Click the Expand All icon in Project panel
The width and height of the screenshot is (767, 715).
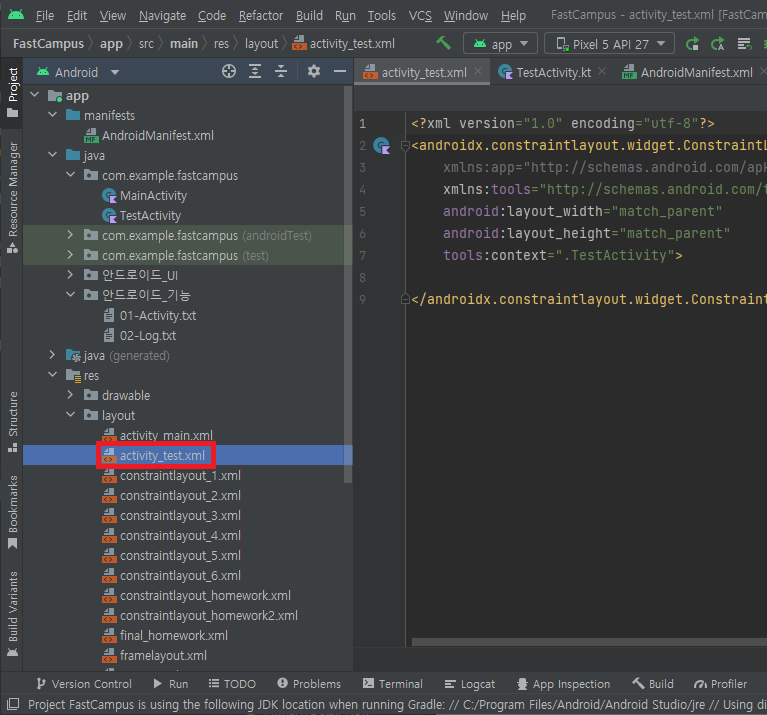(255, 71)
